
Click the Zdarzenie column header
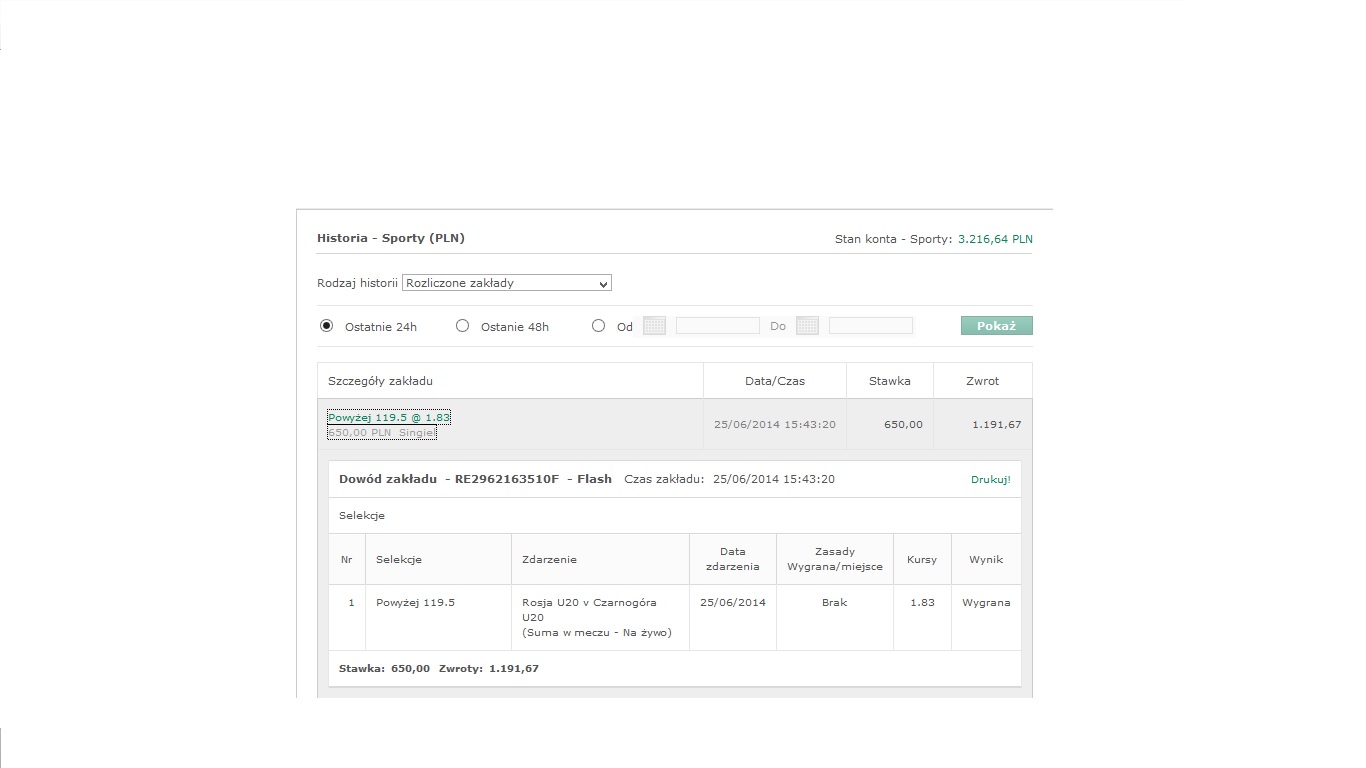pyautogui.click(x=601, y=559)
